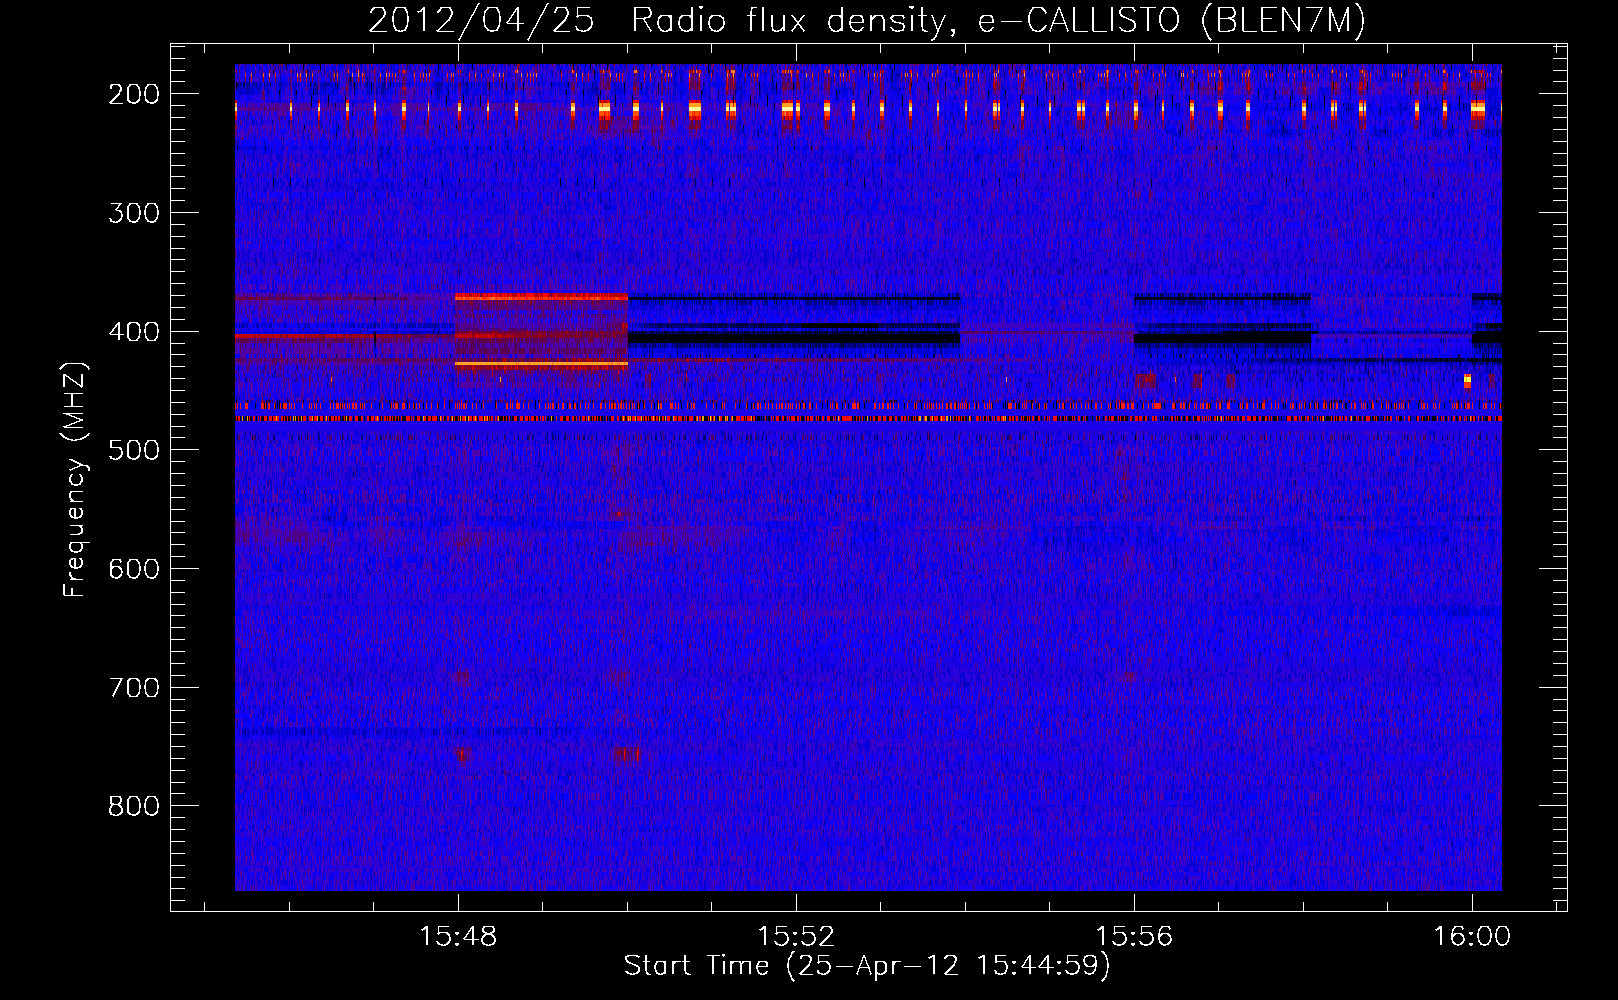Click the 300 frequency tick label
Image resolution: width=1618 pixels, height=1000 pixels.
(x=134, y=213)
